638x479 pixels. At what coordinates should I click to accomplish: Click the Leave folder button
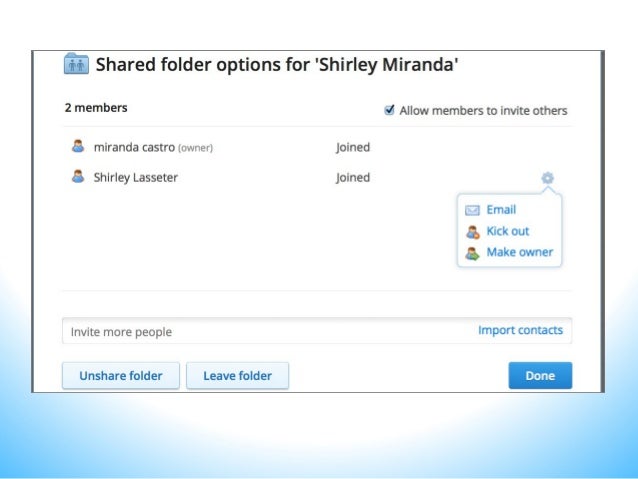[x=238, y=376]
